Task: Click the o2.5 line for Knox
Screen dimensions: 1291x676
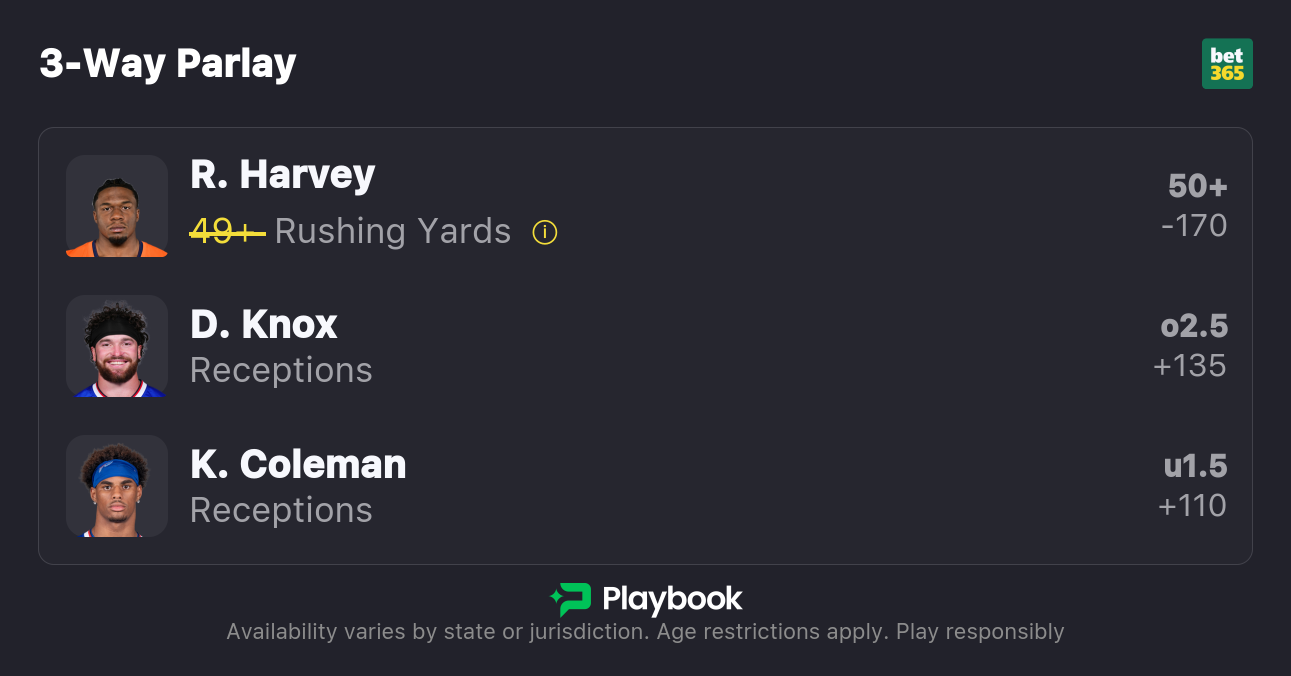Action: (x=1194, y=326)
